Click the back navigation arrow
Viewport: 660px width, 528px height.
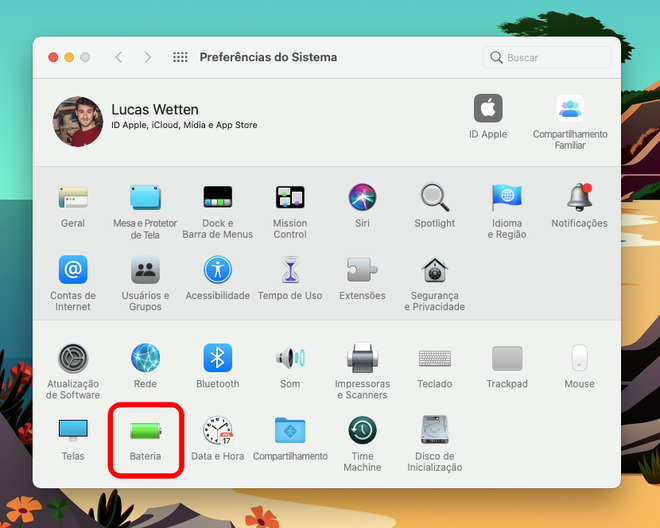click(119, 57)
